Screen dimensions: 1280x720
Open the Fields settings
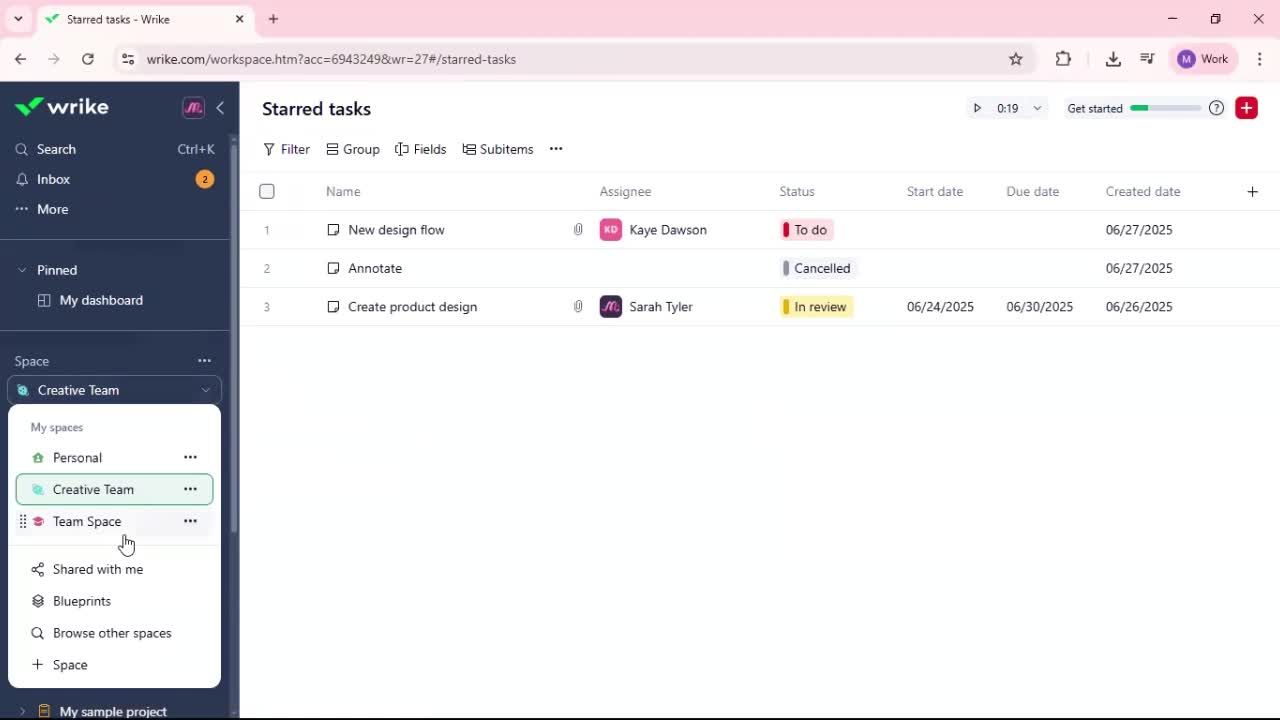(x=421, y=149)
